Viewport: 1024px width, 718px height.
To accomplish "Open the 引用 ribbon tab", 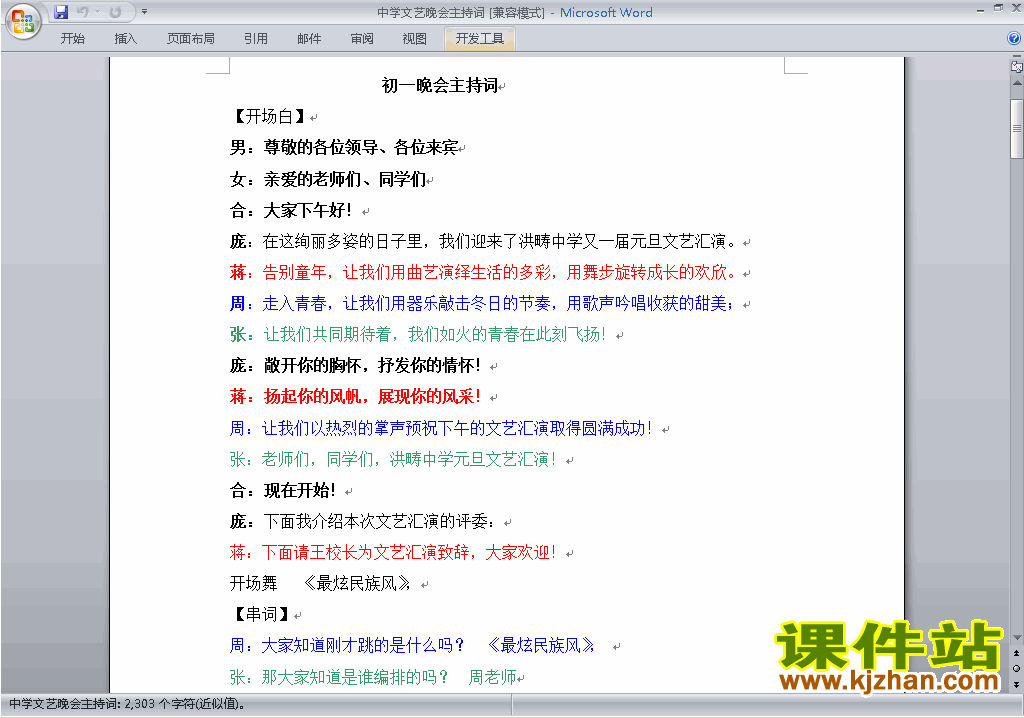I will point(256,39).
